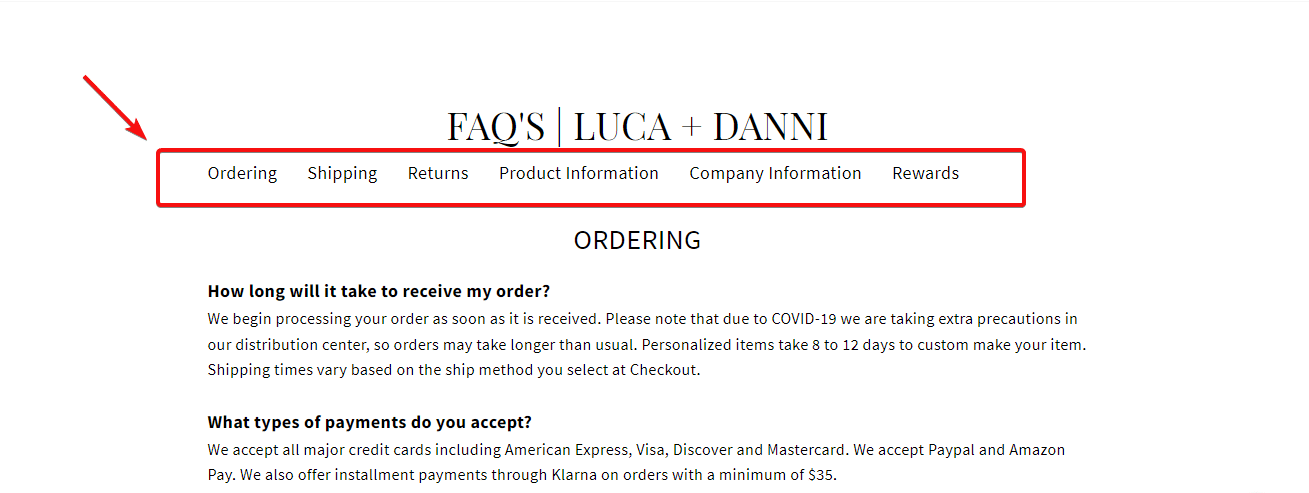The width and height of the screenshot is (1309, 493).
Task: View the Rewards FAQ link
Action: [x=925, y=174]
